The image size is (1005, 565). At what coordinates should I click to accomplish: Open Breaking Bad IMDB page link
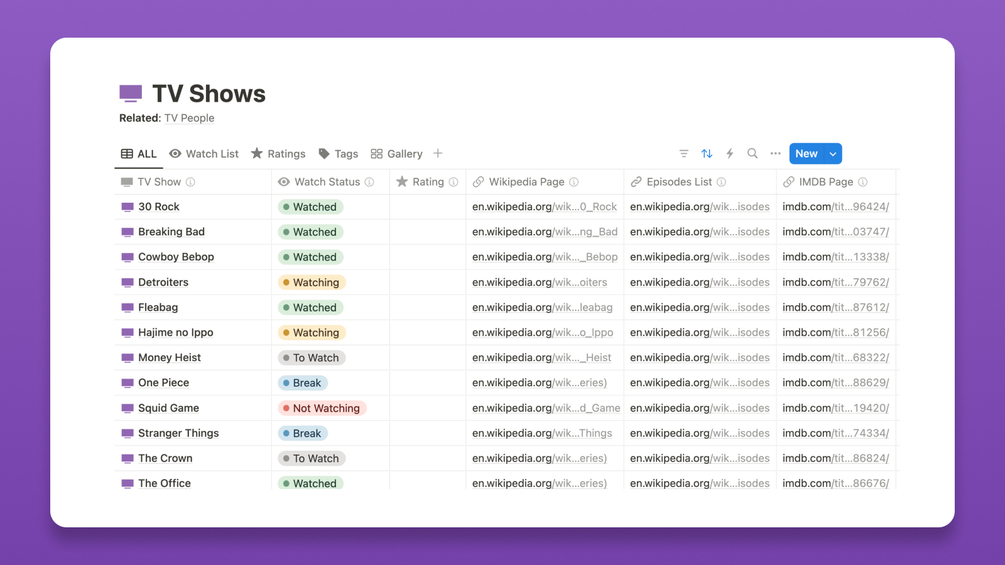click(x=836, y=232)
